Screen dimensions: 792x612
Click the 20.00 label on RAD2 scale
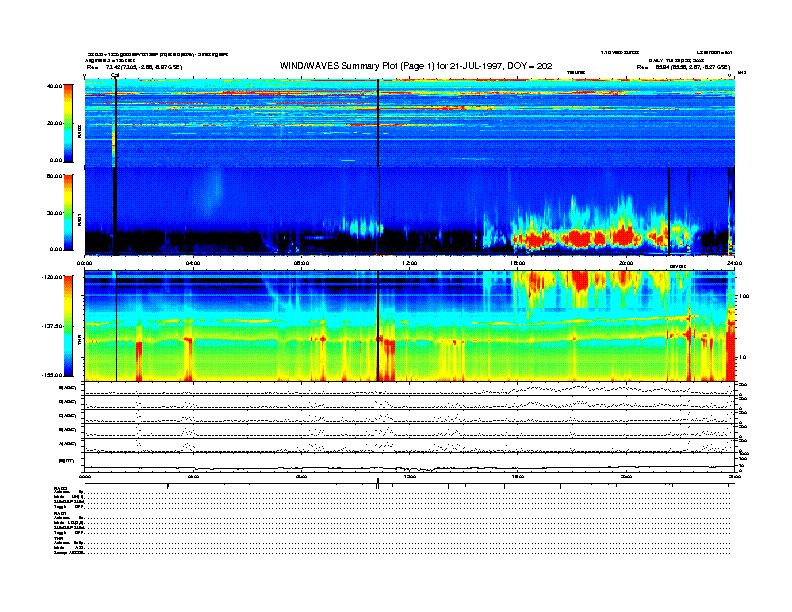[x=54, y=123]
